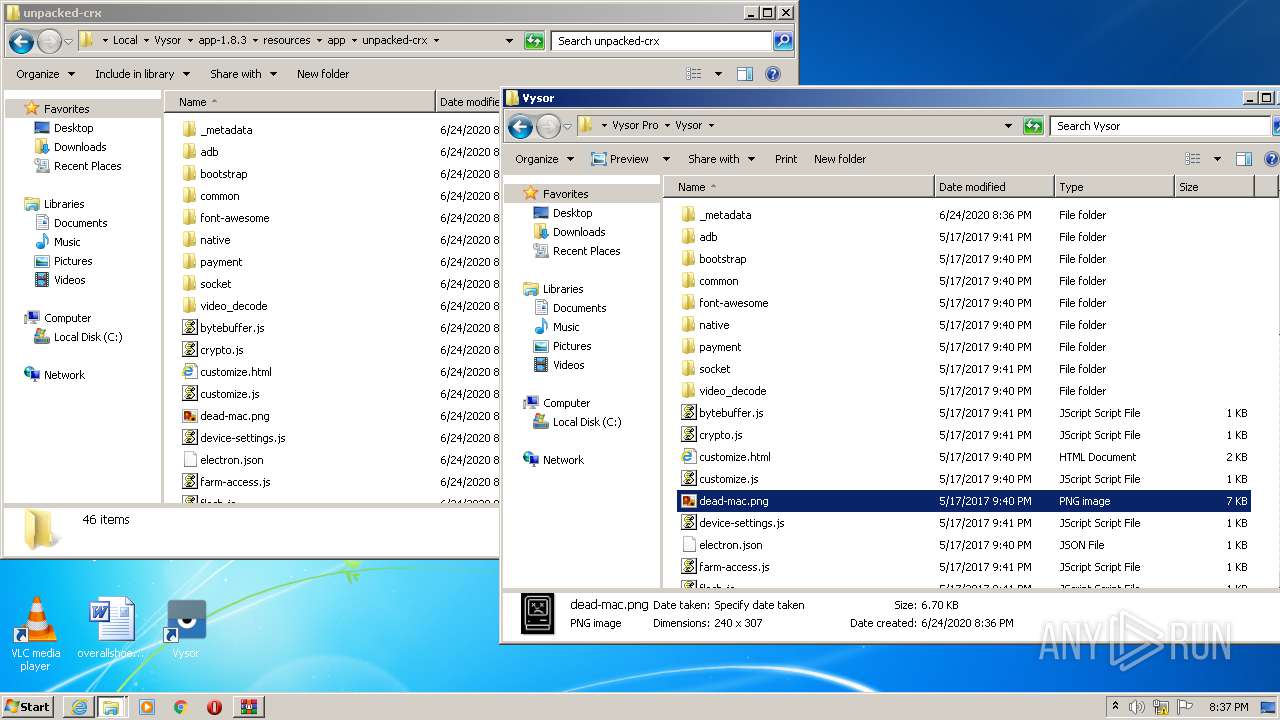Select dead-mac.png in Vysor window
1280x720 pixels.
(964, 501)
